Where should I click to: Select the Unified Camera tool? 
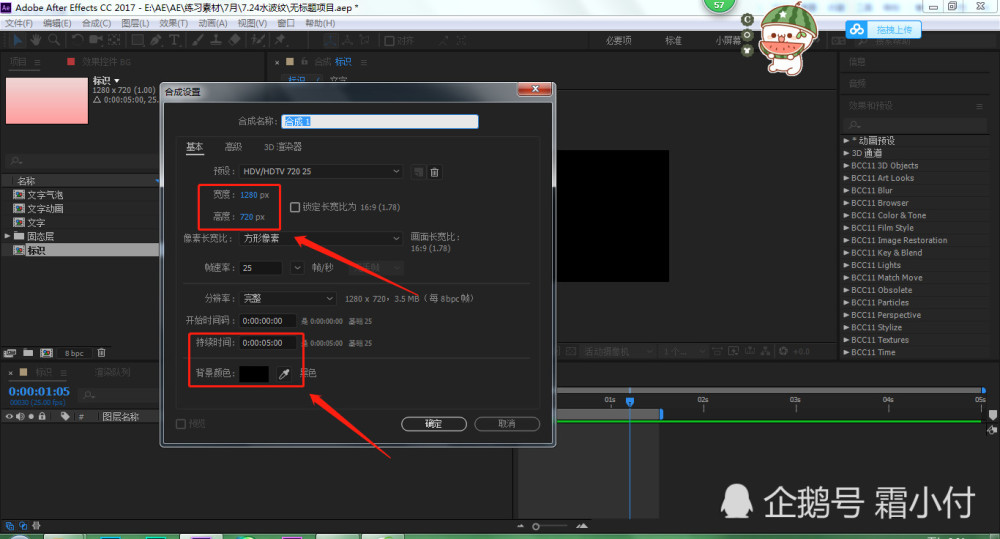point(96,40)
